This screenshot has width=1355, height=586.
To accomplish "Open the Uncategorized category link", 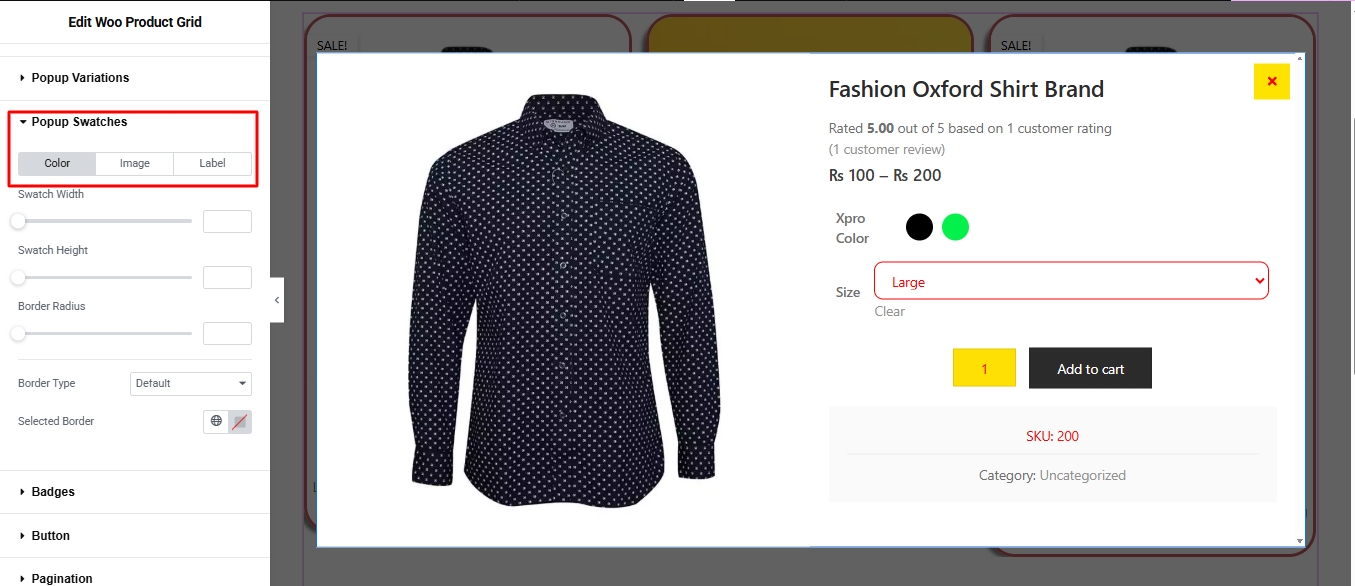I will tap(1082, 476).
